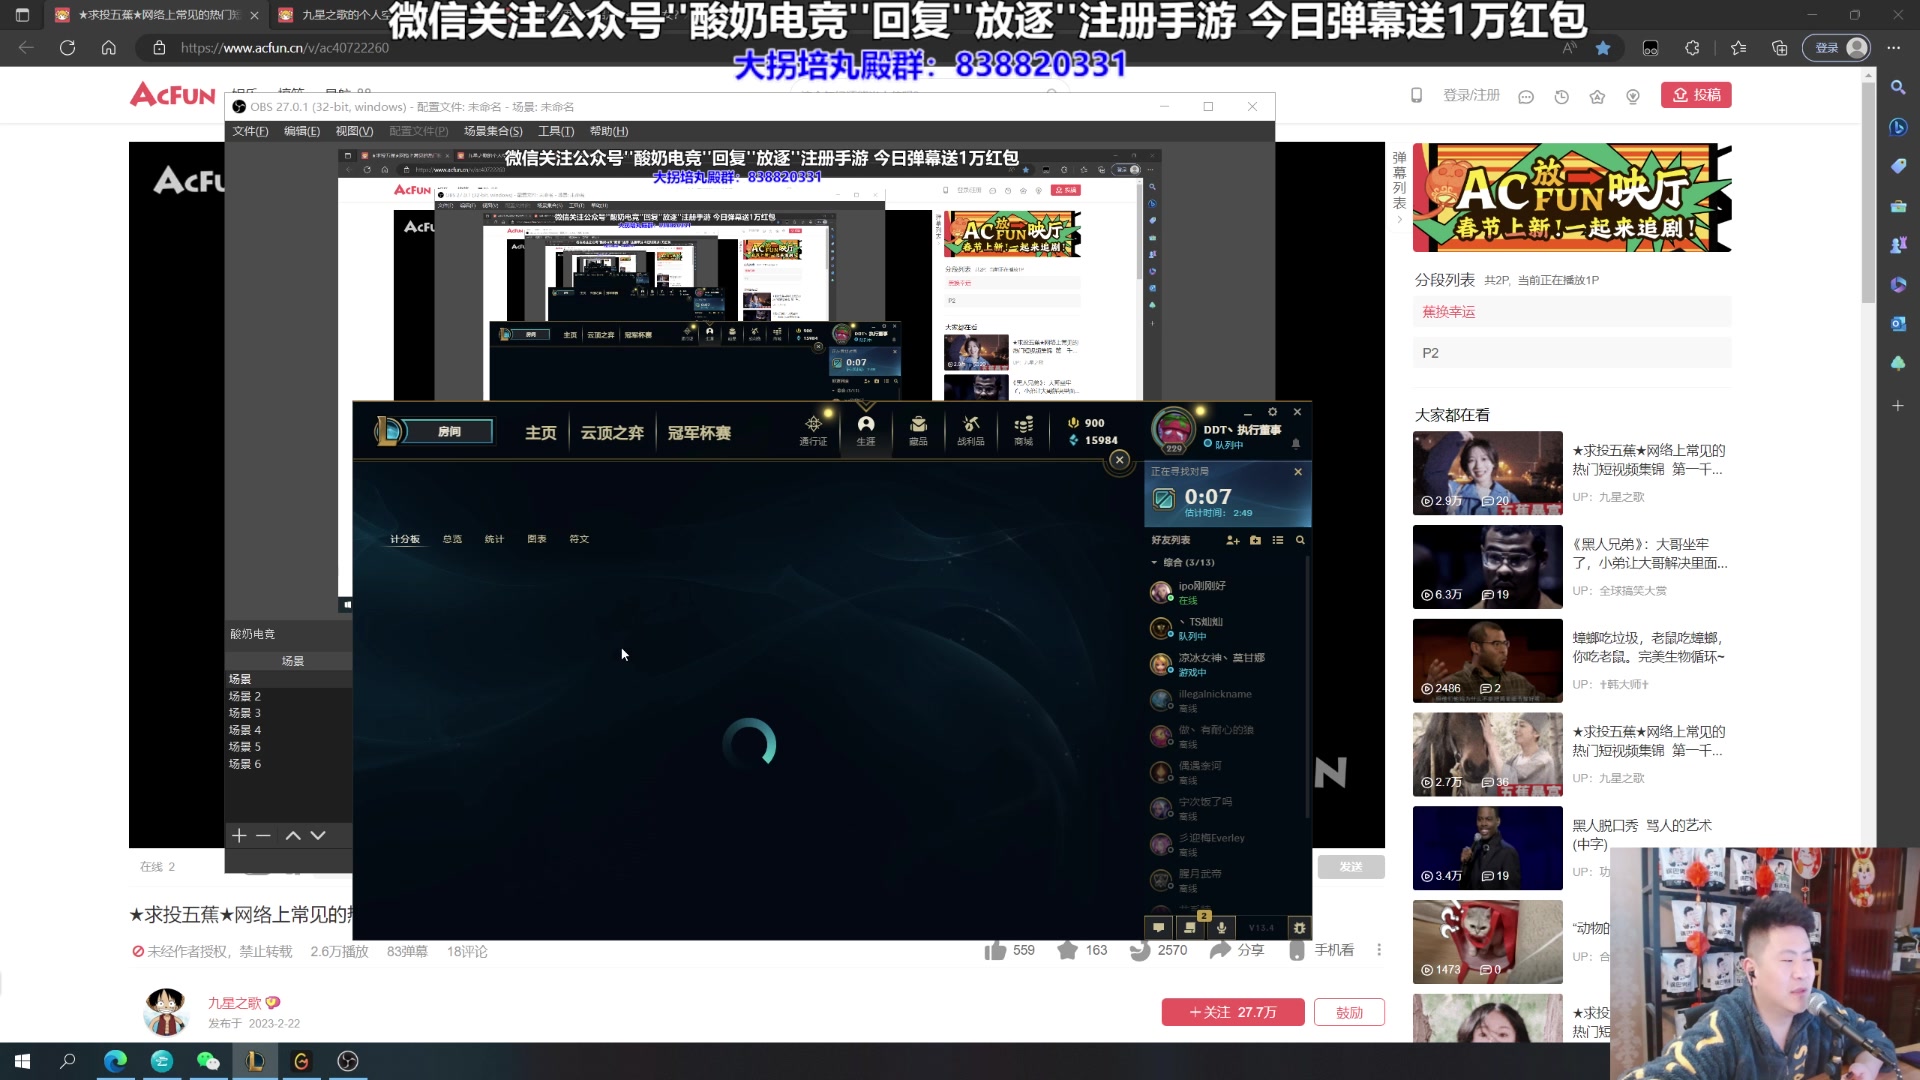
Task: Click the AcFun messages speech bubble icon
Action: (x=1526, y=97)
